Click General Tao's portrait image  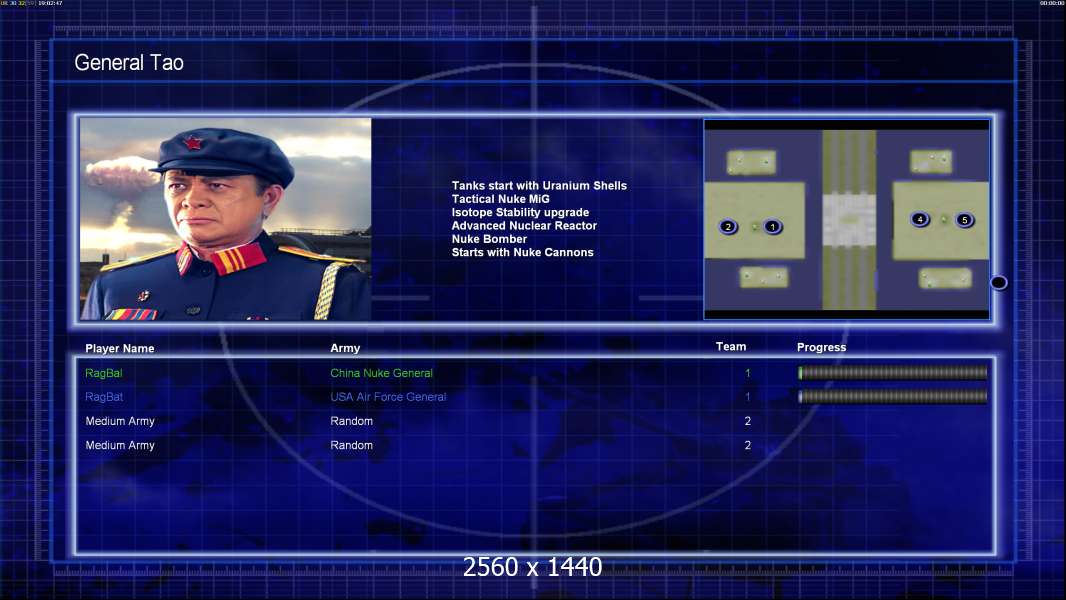pyautogui.click(x=226, y=219)
